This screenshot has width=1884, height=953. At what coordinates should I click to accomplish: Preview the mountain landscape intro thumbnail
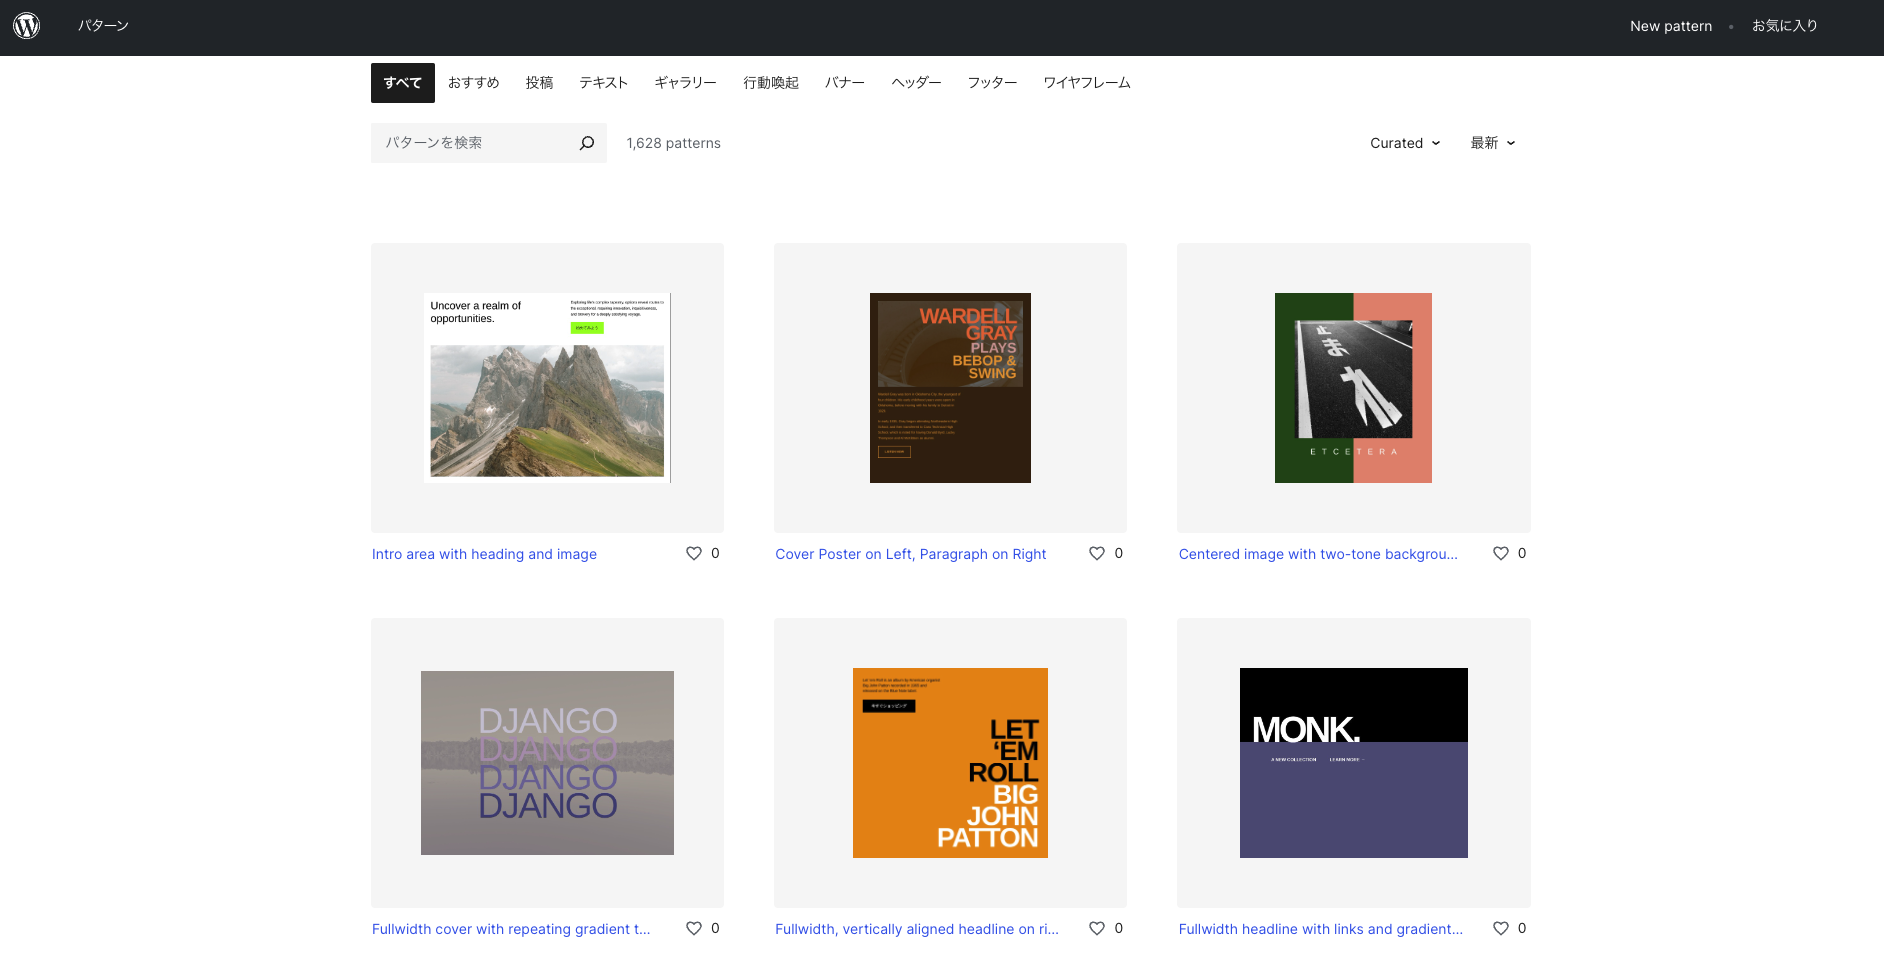[547, 388]
